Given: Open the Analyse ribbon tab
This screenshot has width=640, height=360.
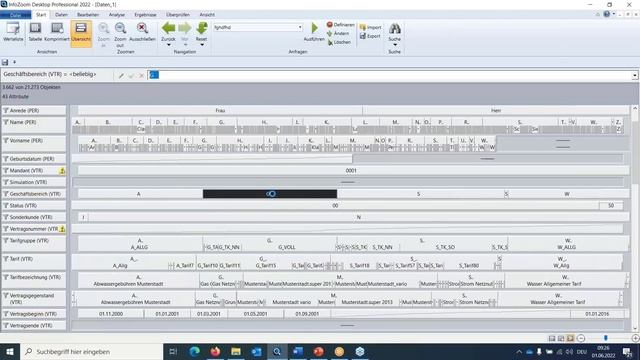Looking at the screenshot, I should [x=117, y=15].
